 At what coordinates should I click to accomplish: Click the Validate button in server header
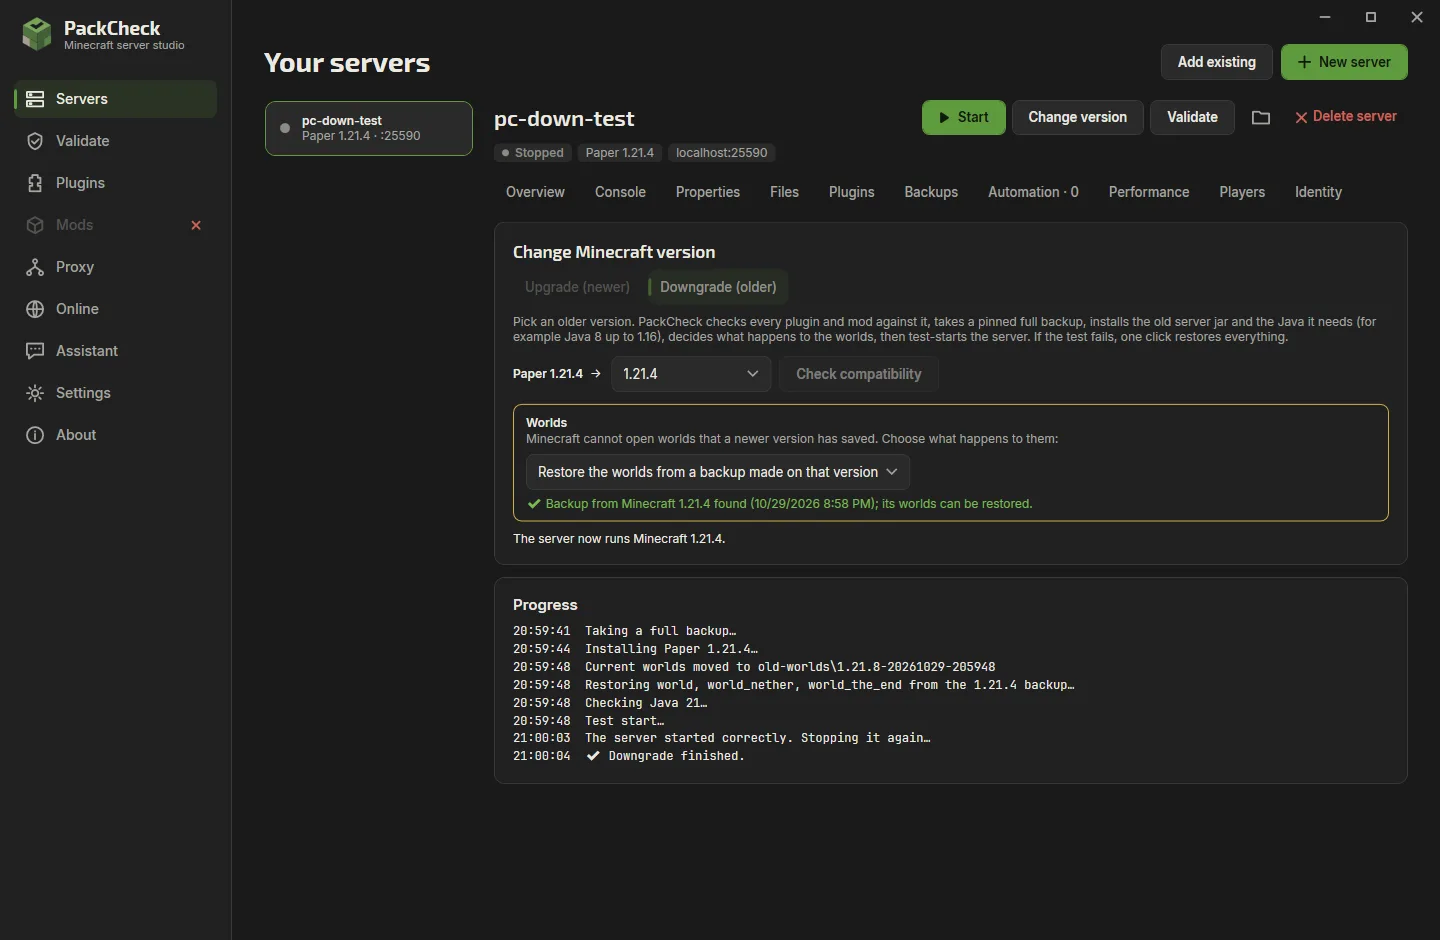[1192, 117]
